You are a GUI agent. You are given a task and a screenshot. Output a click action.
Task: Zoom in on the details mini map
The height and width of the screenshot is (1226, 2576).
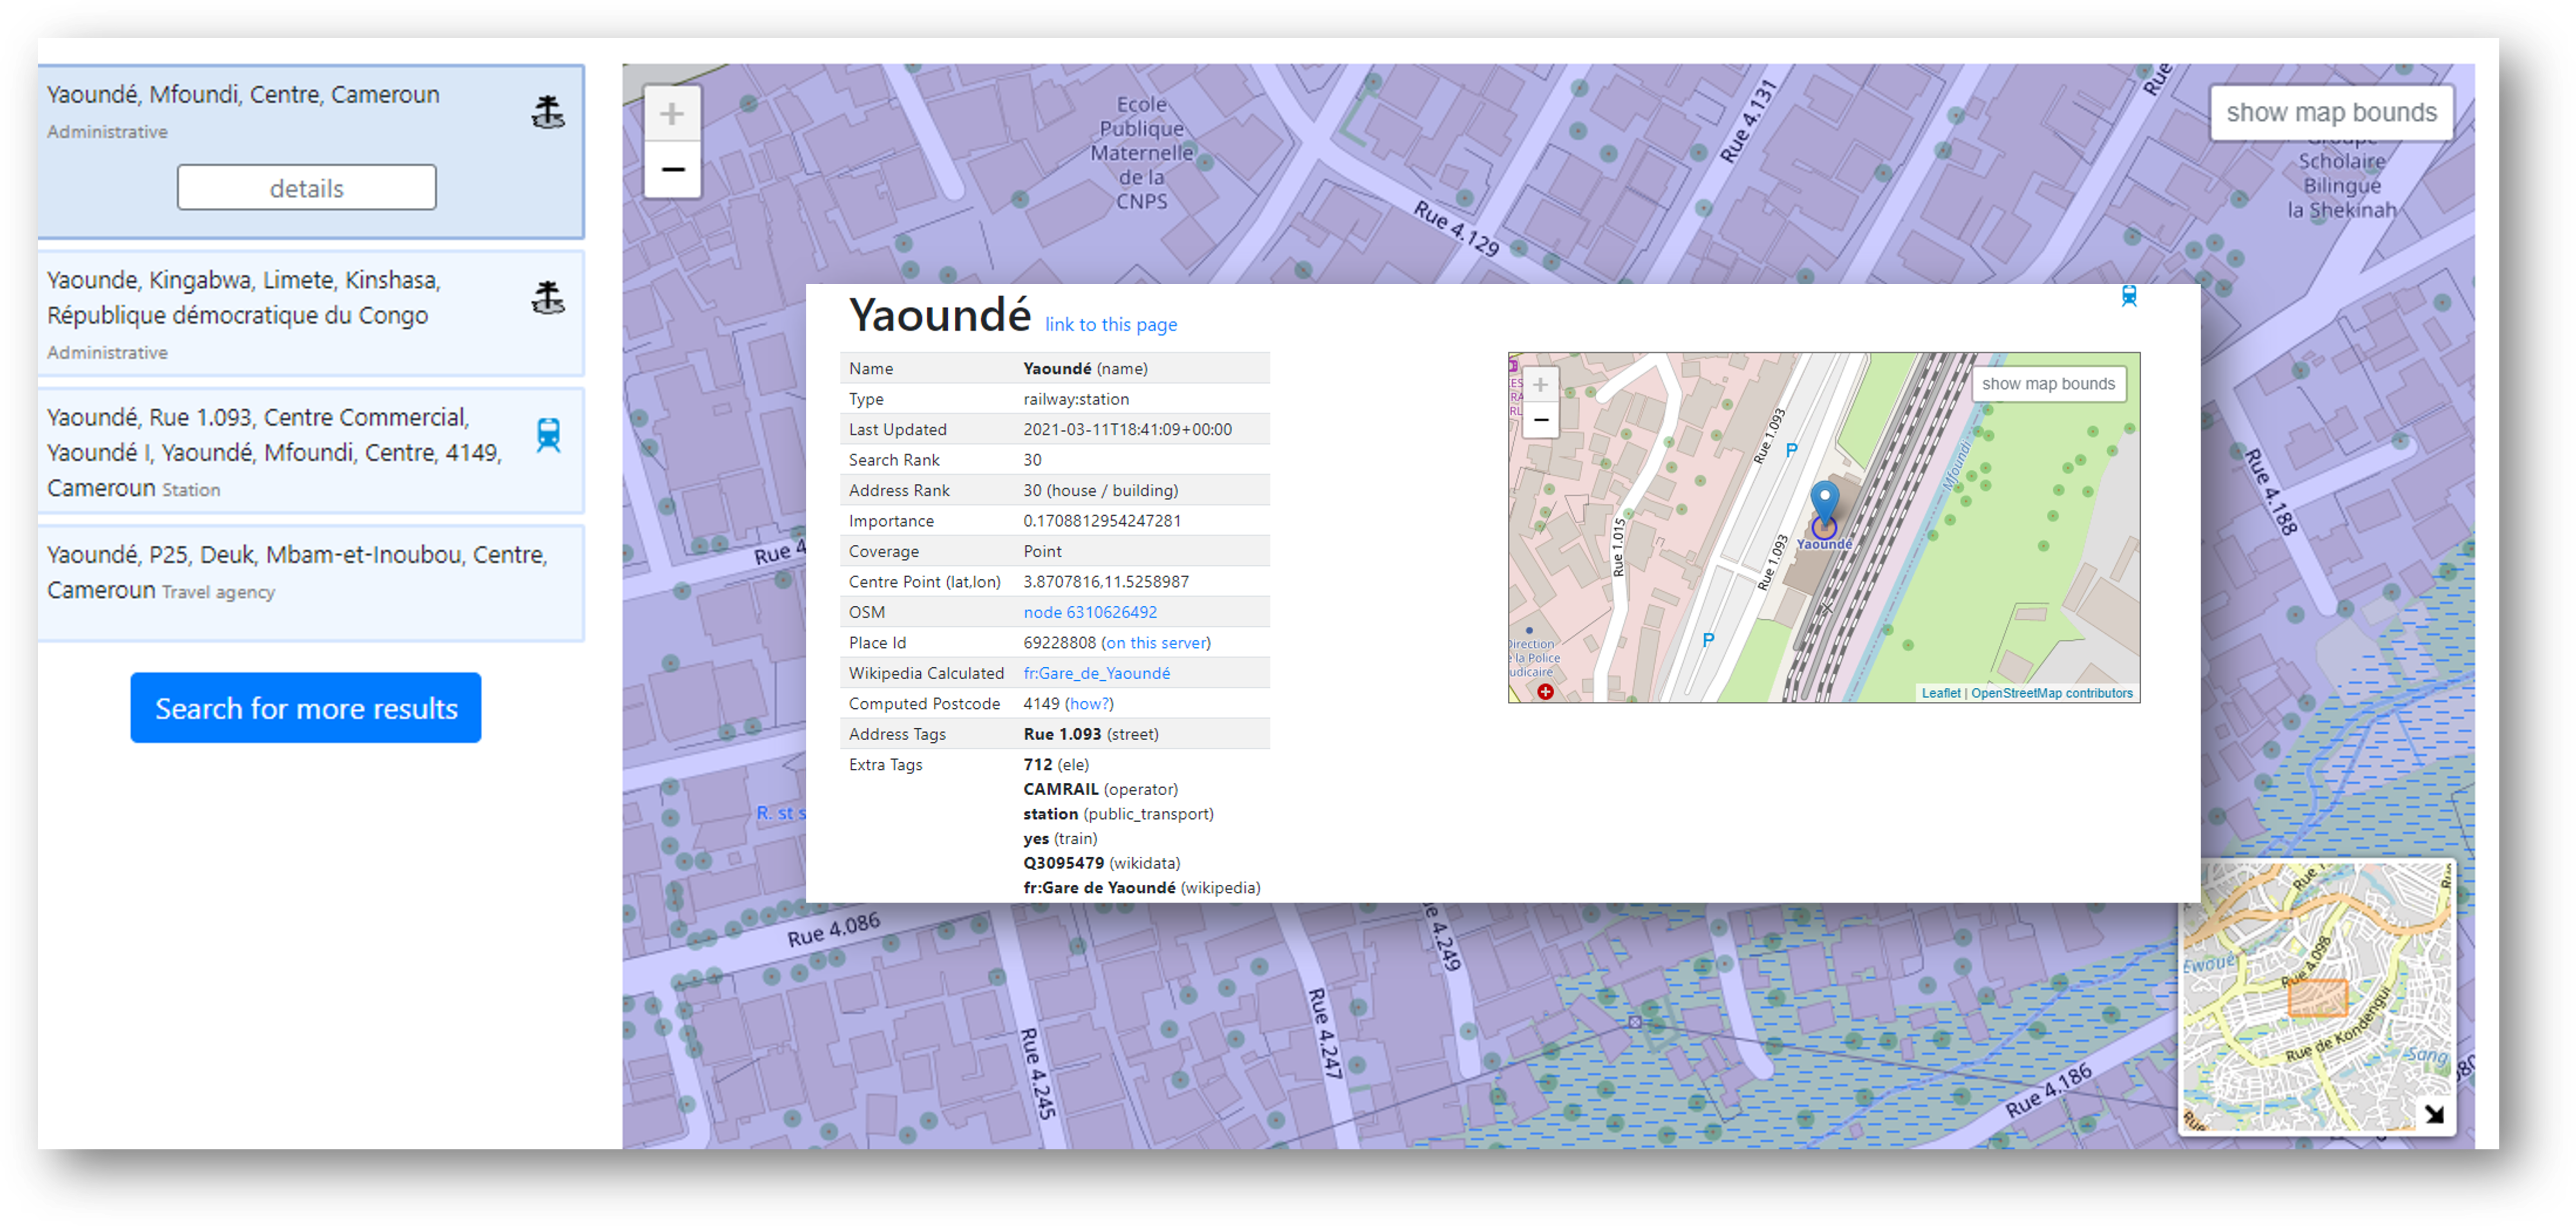click(x=1541, y=385)
